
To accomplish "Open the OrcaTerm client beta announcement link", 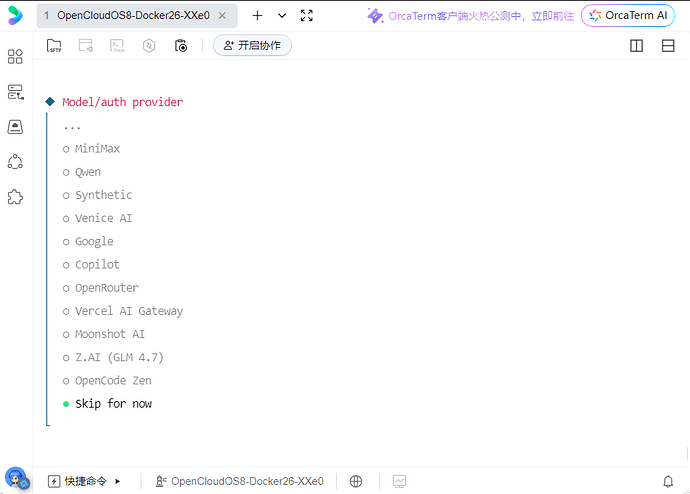I will click(470, 16).
